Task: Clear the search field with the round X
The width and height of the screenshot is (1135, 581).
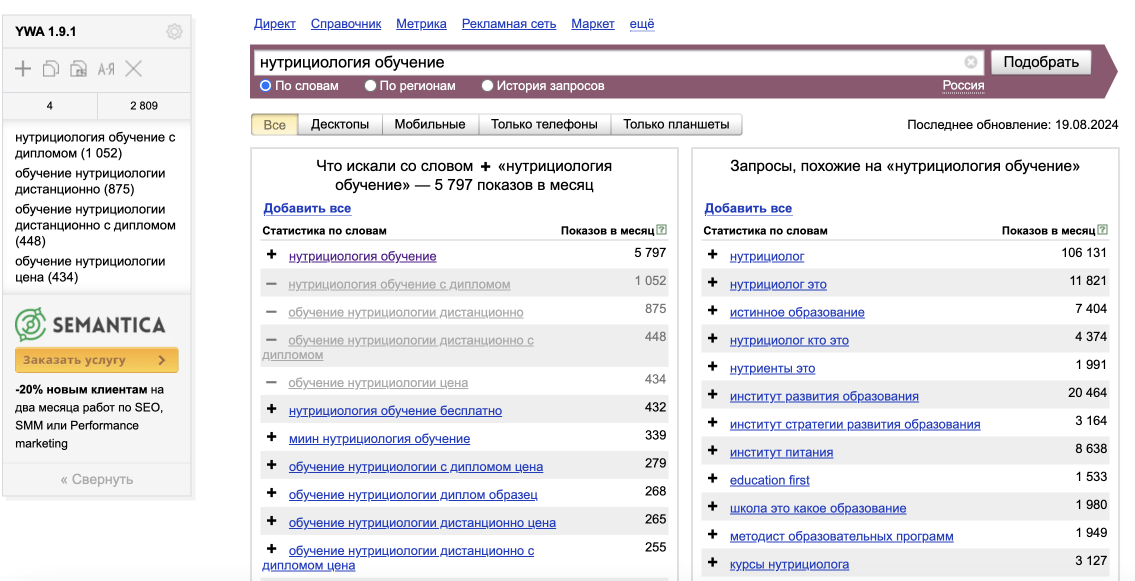Action: [x=971, y=62]
